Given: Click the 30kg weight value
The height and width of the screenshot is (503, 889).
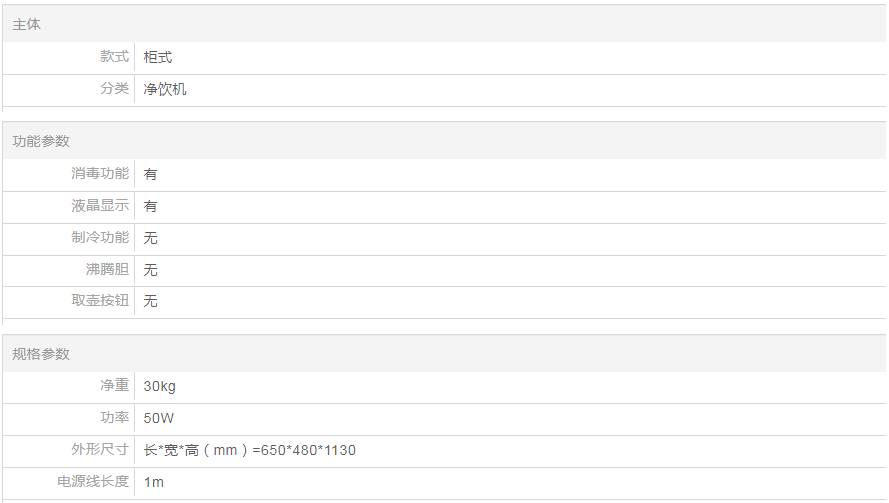Looking at the screenshot, I should (x=160, y=386).
